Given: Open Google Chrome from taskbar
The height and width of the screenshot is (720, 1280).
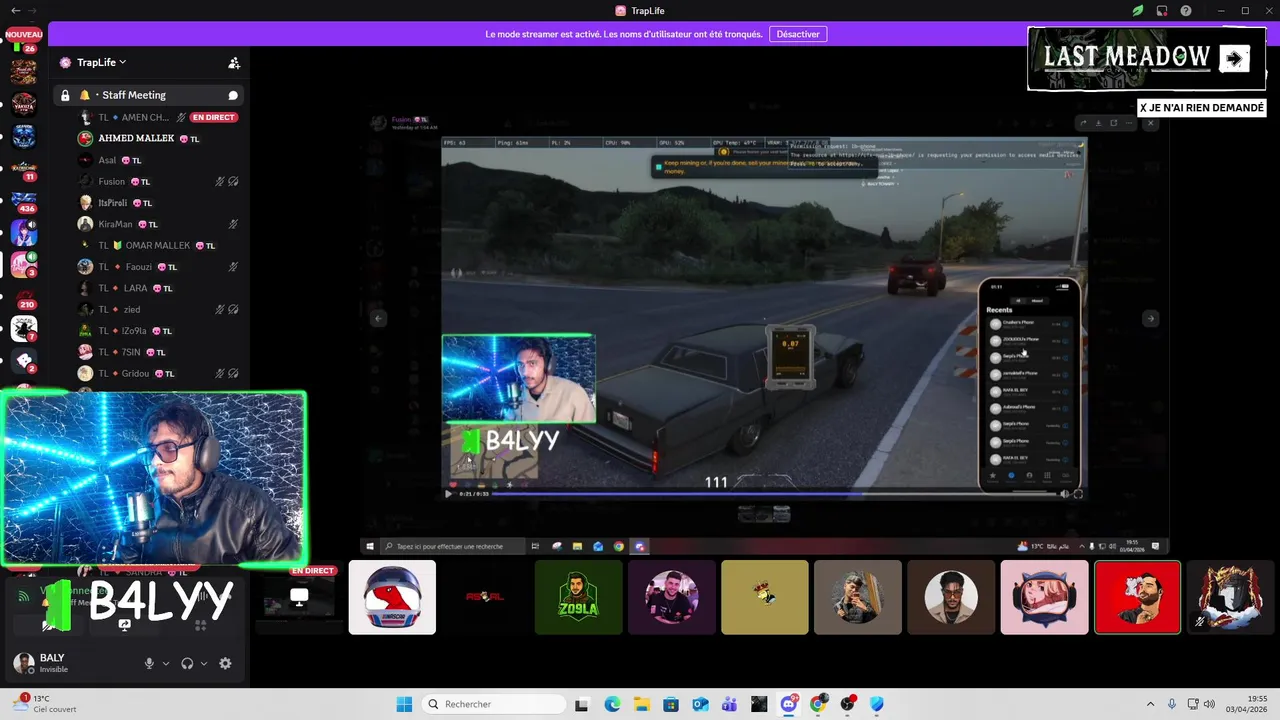Looking at the screenshot, I should pyautogui.click(x=818, y=704).
